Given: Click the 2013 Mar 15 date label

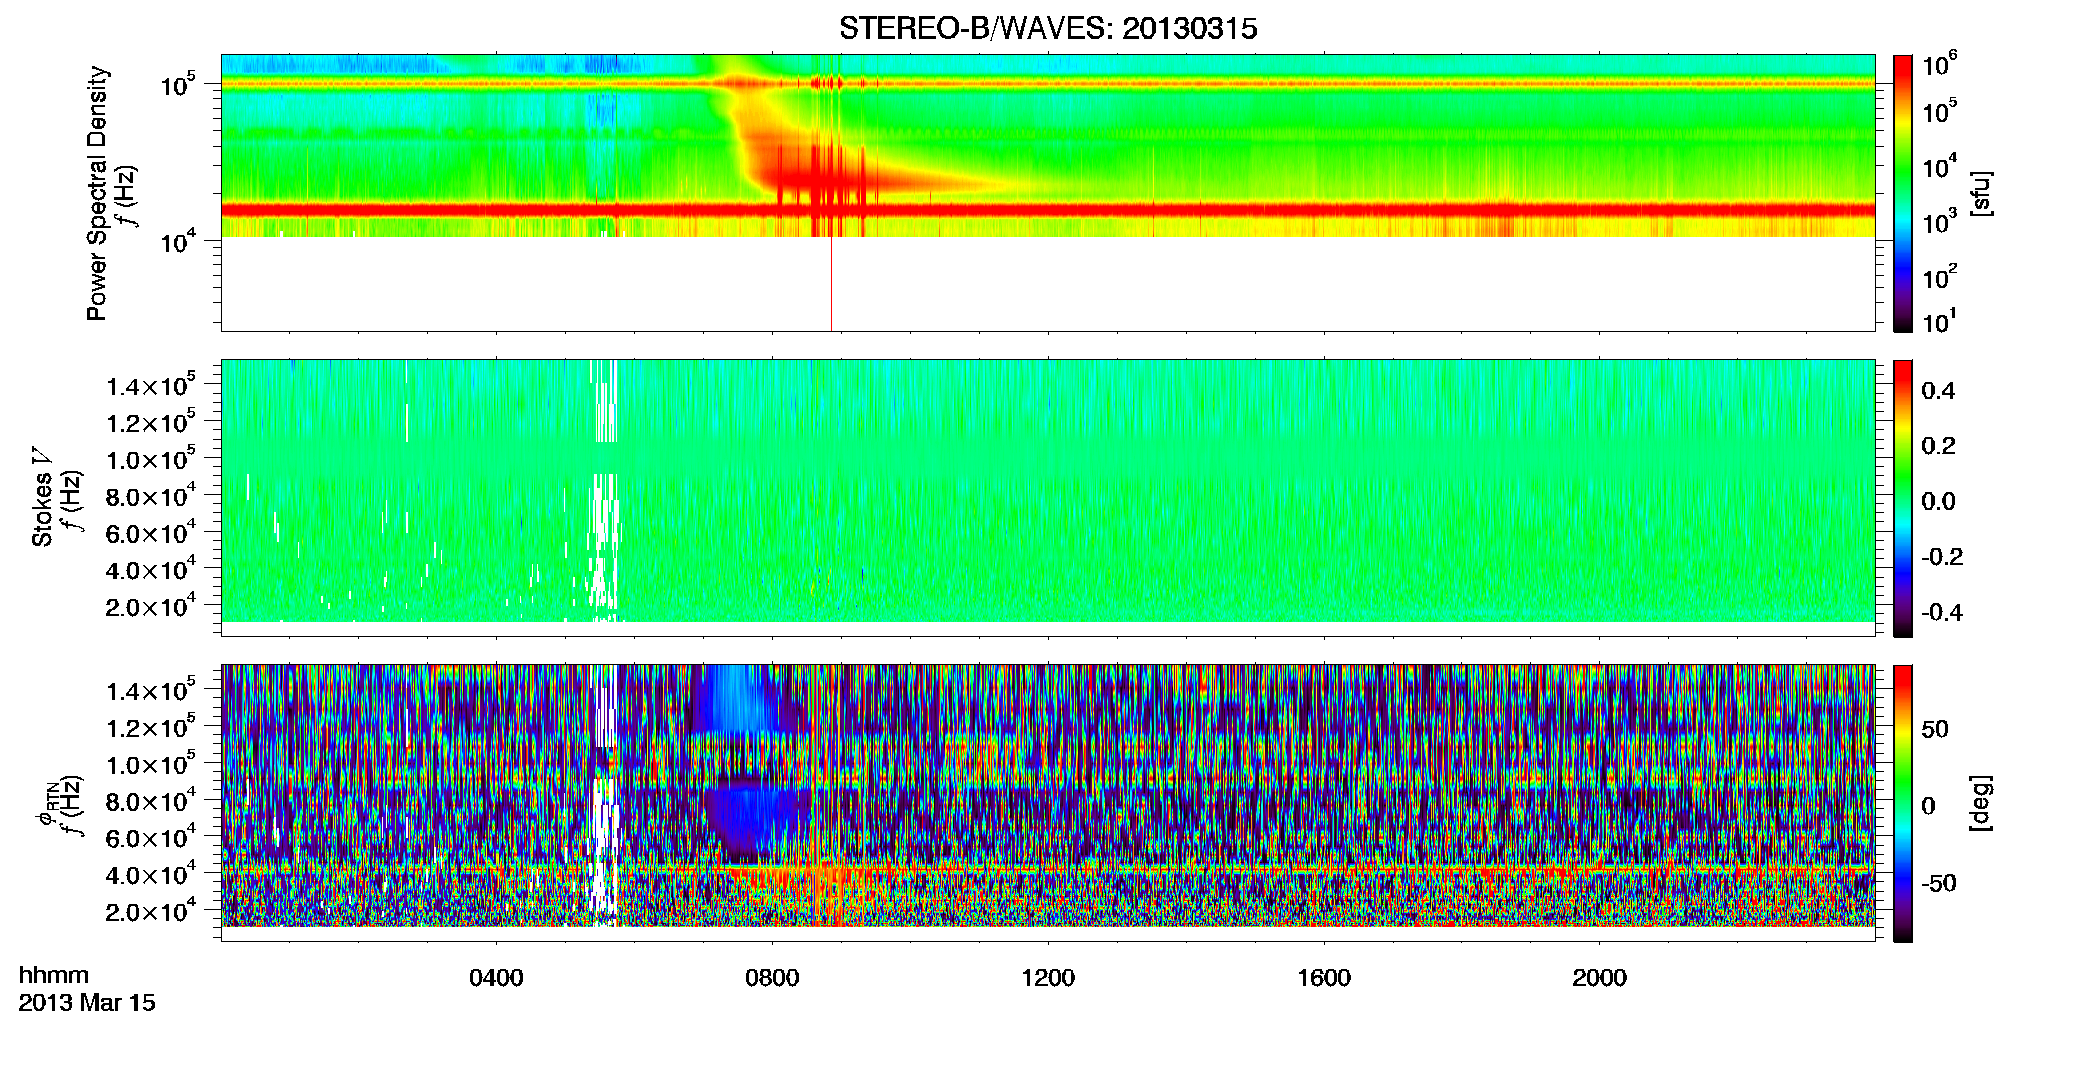Looking at the screenshot, I should pyautogui.click(x=87, y=1003).
